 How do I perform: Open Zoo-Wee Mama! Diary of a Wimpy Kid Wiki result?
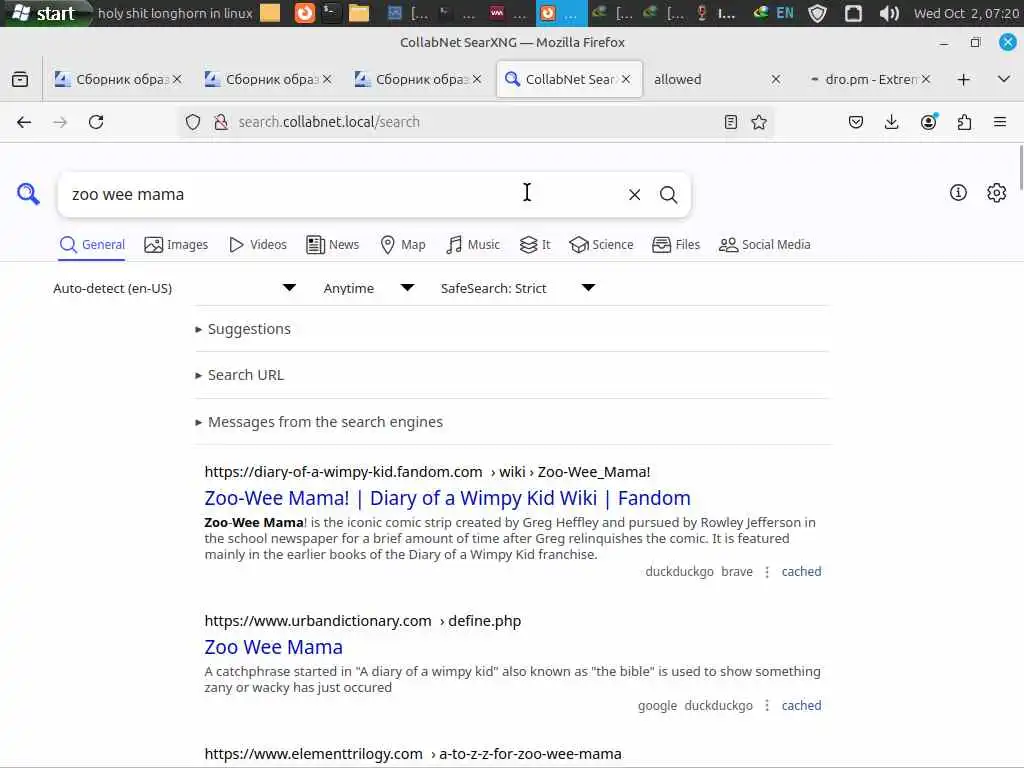pyautogui.click(x=447, y=498)
